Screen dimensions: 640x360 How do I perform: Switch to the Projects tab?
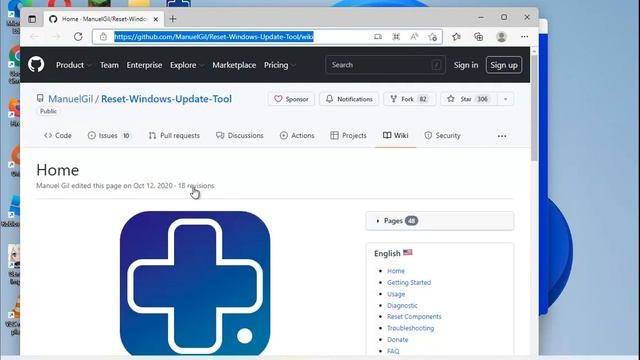348,136
